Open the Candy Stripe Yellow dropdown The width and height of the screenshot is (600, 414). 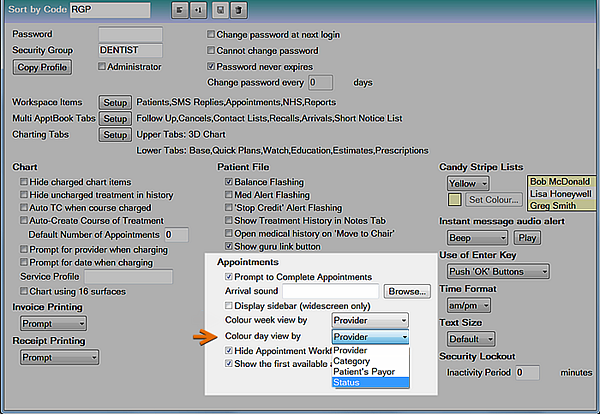tap(468, 184)
